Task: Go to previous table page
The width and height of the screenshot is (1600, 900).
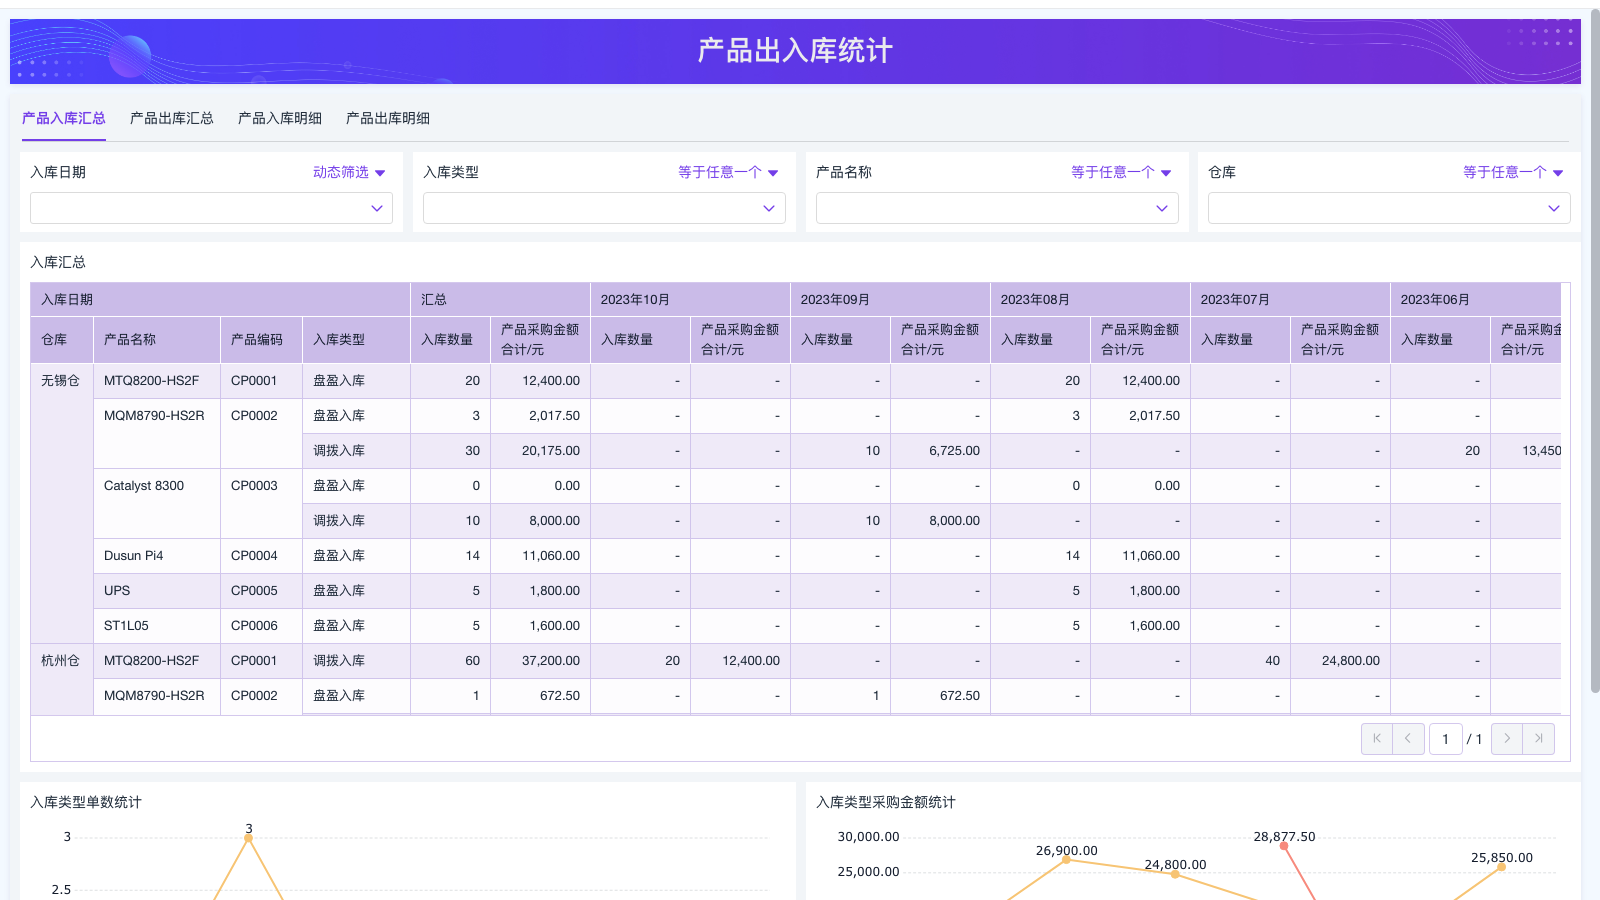Action: (x=1408, y=739)
